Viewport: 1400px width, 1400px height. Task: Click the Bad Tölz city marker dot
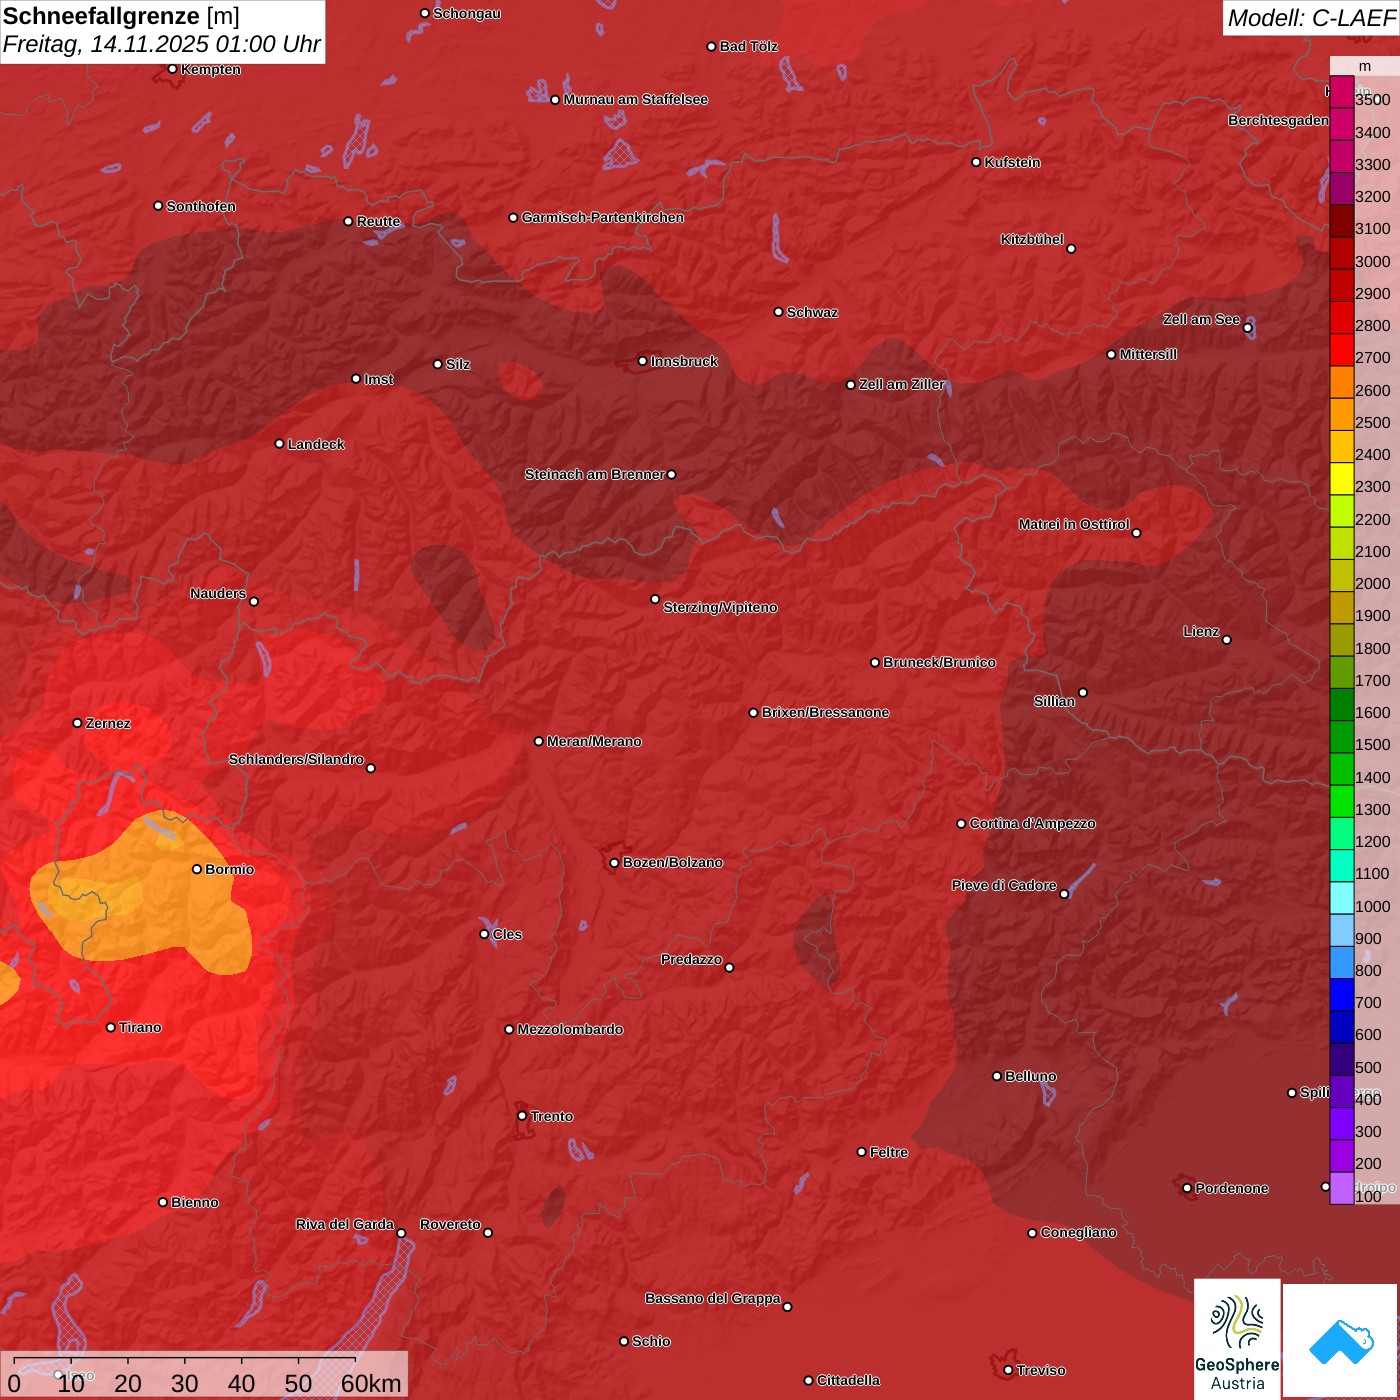pyautogui.click(x=711, y=46)
